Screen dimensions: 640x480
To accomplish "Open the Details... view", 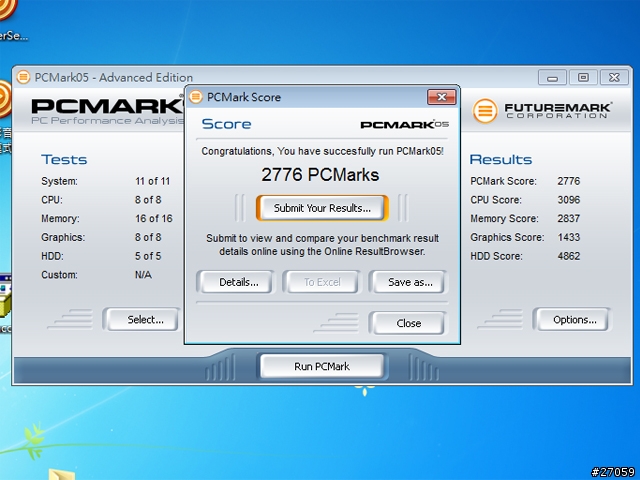I will (236, 282).
